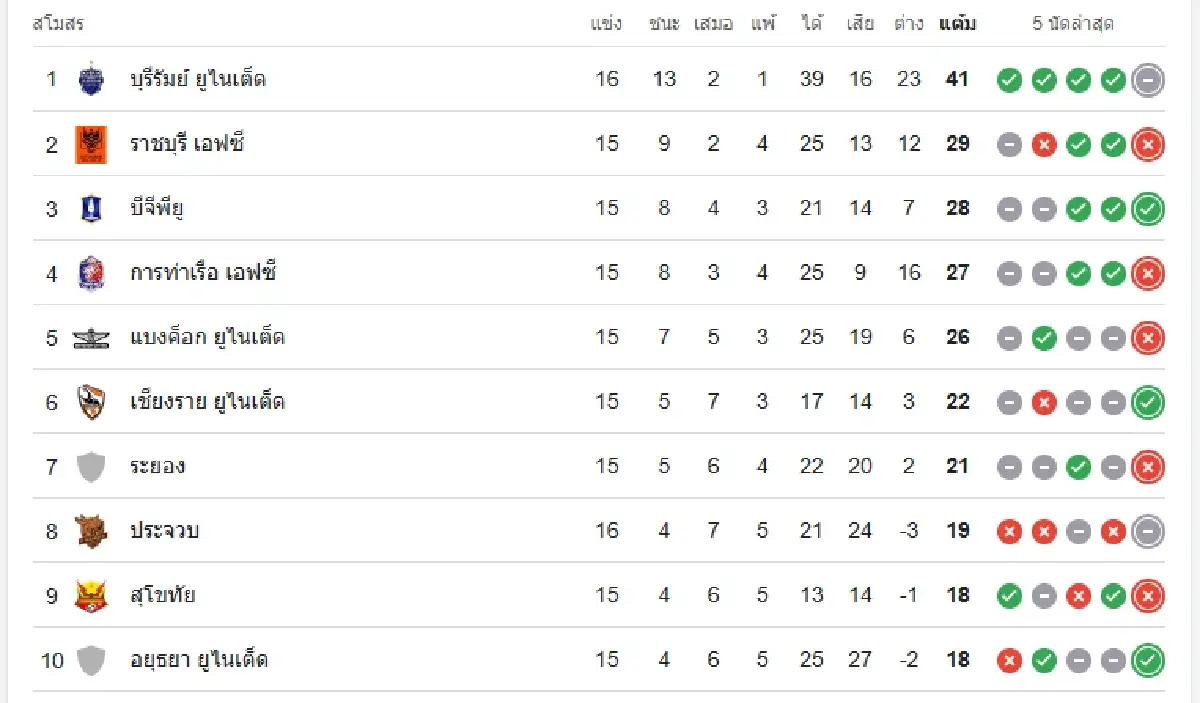Screen dimensions: 1200x703
Task: Click the Prachuap (ประจวบ) club logo
Action: click(91, 531)
